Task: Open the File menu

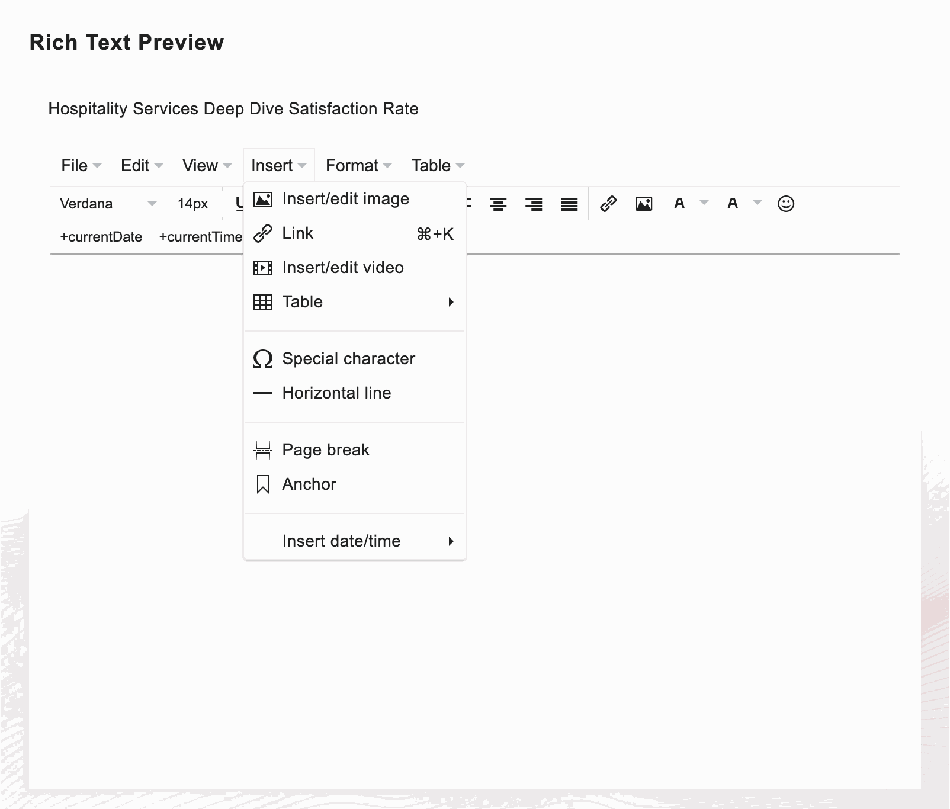Action: pos(81,165)
